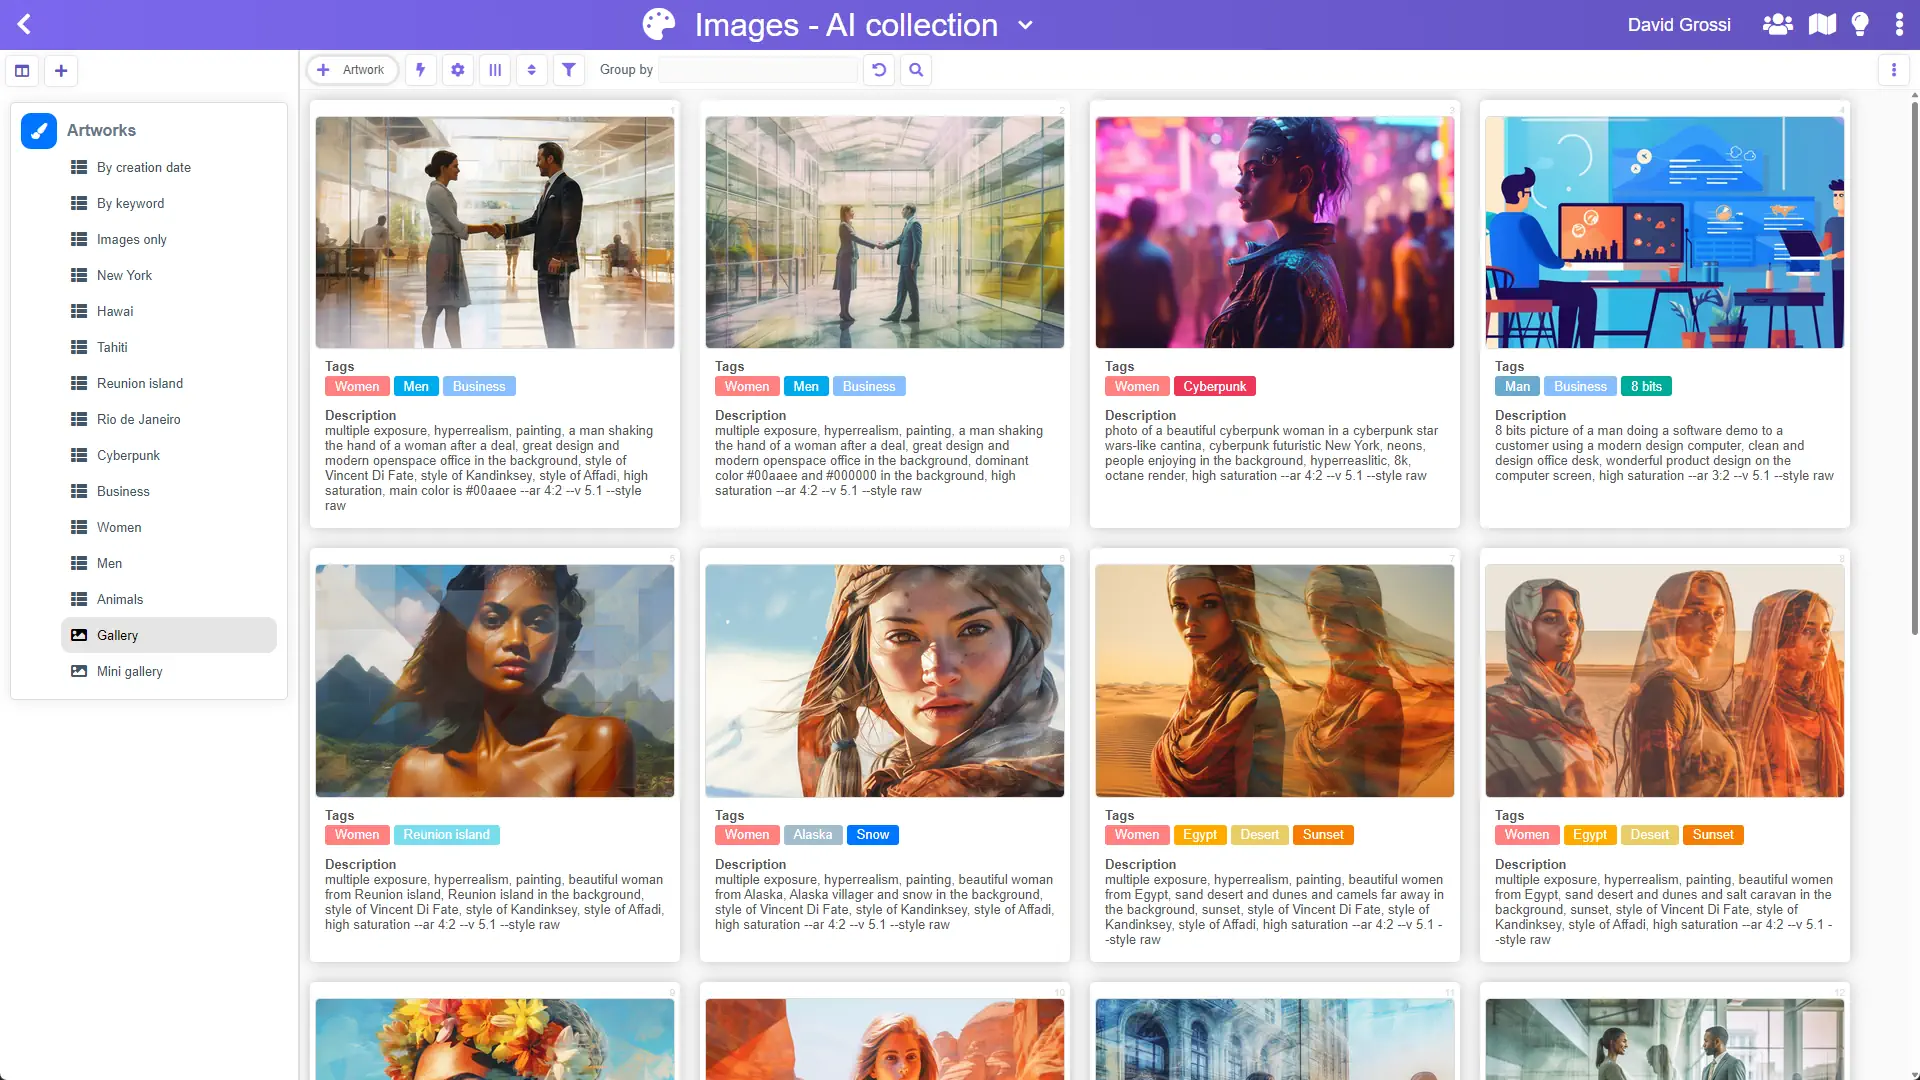Switch to the Mini gallery view
This screenshot has height=1080, width=1920.
[130, 671]
